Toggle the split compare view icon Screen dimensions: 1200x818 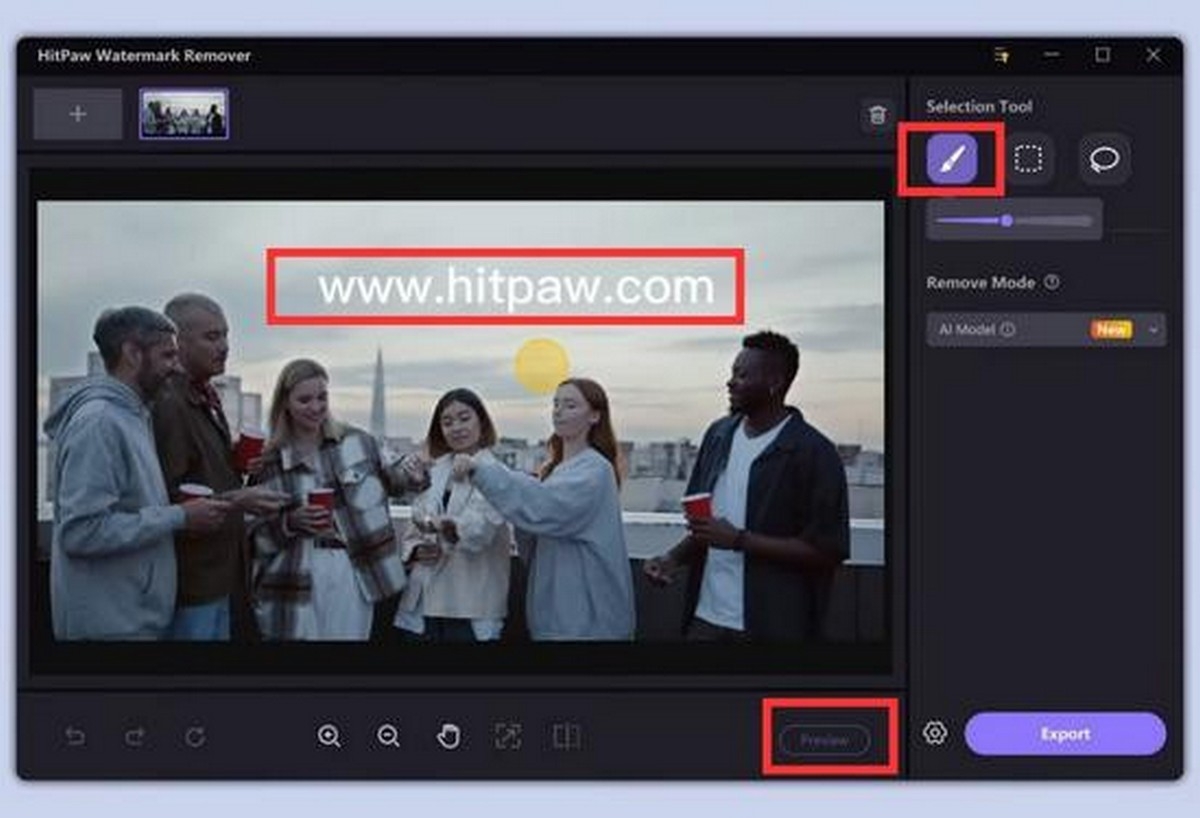click(x=566, y=737)
